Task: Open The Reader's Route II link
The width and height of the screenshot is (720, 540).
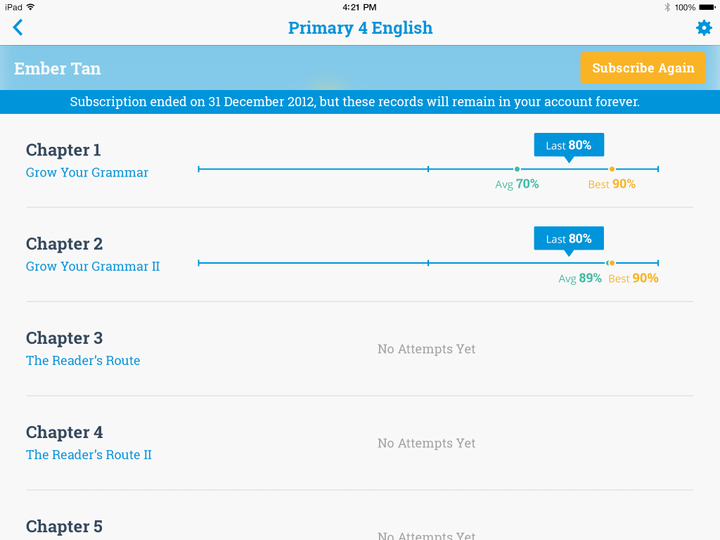Action: (89, 455)
